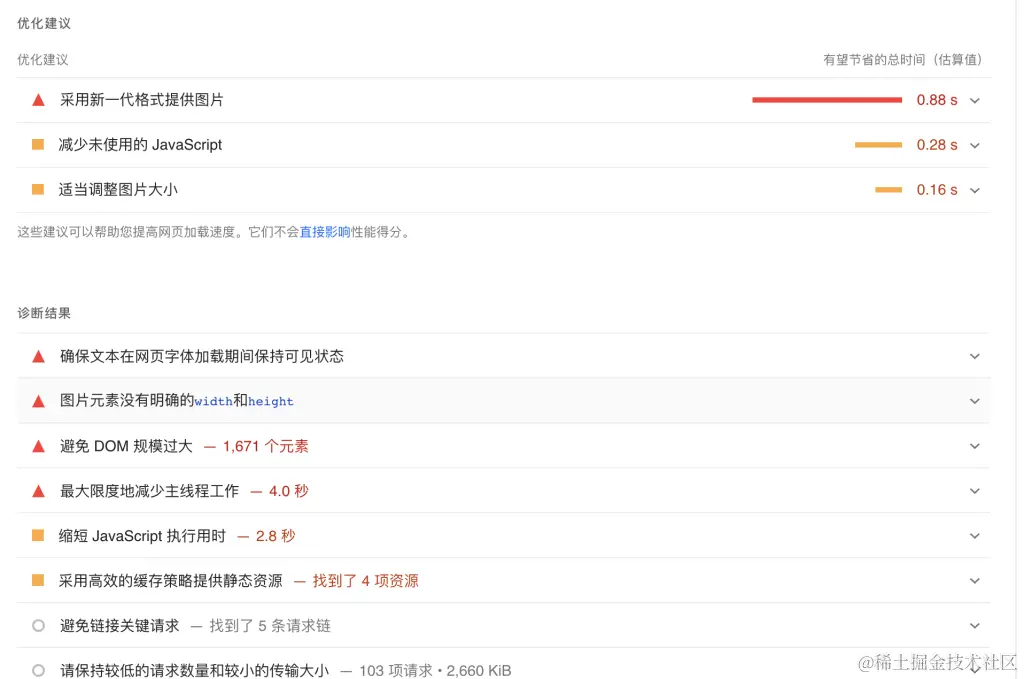Click the 避免链接关键请求 title
This screenshot has height=679, width=1024.
120,625
